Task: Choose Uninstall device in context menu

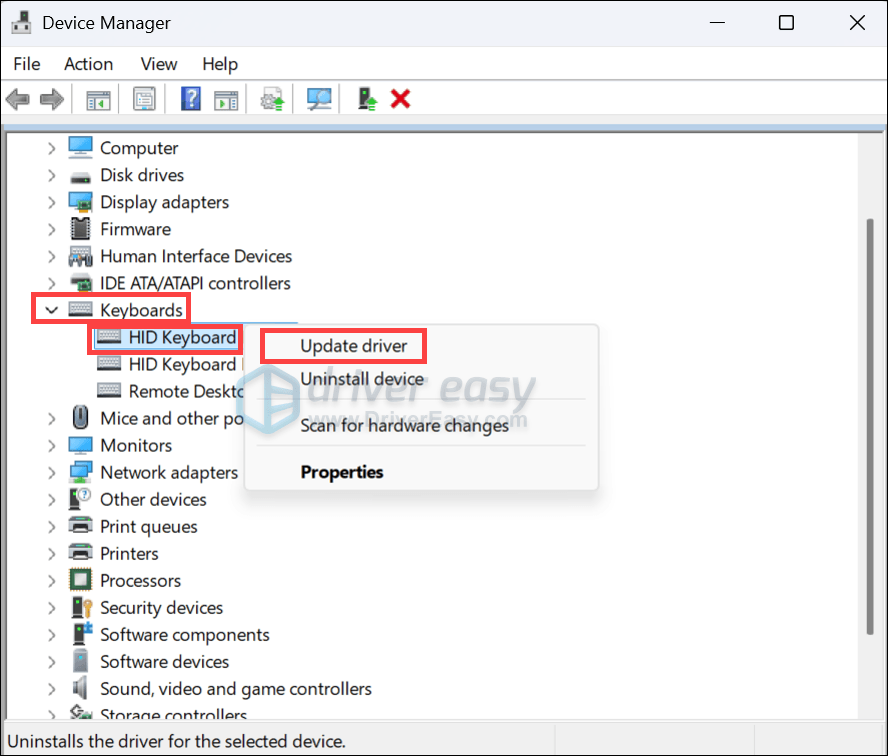Action: pyautogui.click(x=362, y=379)
